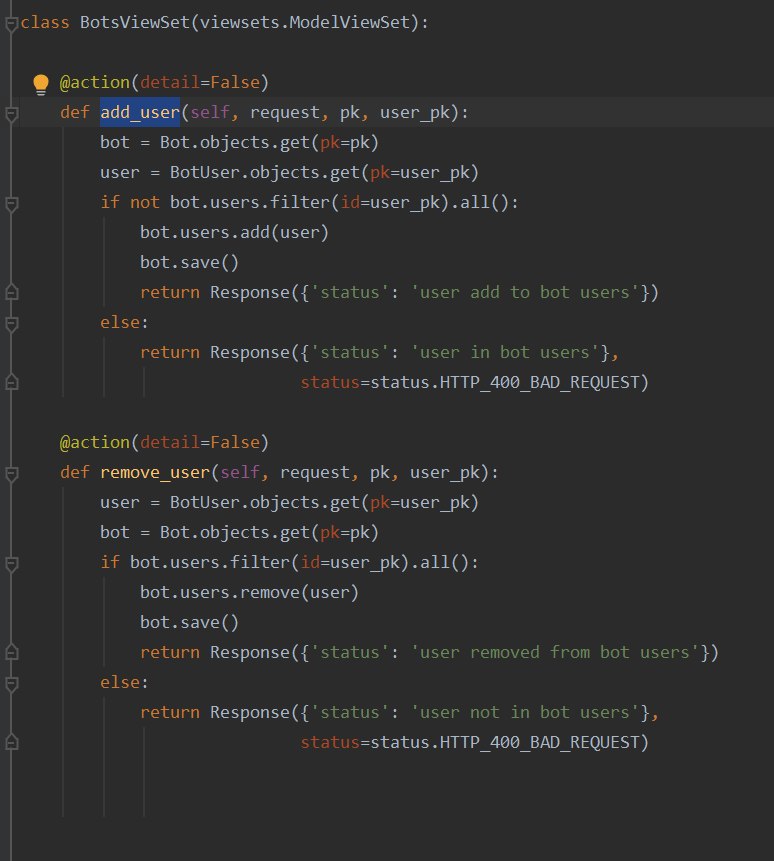Click the first @action decorator above add_user
774x861 pixels.
[164, 82]
